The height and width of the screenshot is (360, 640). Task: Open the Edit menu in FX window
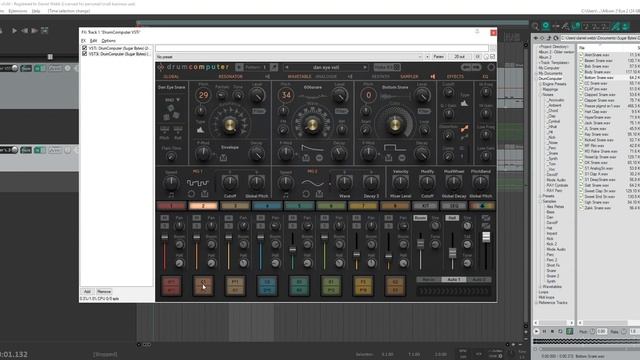(x=93, y=41)
